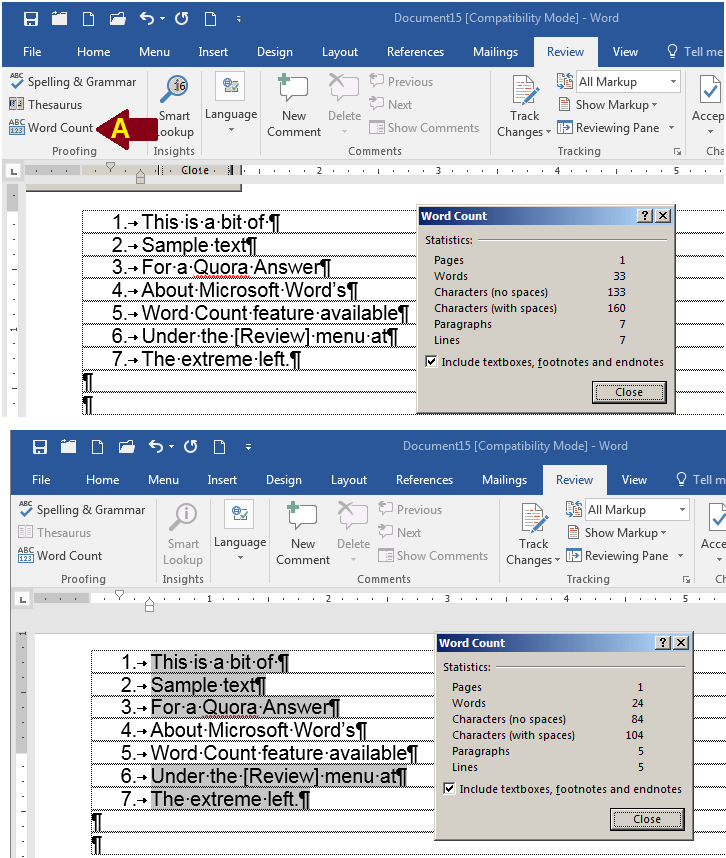
Task: Open File tab in upper Word window
Action: point(32,52)
